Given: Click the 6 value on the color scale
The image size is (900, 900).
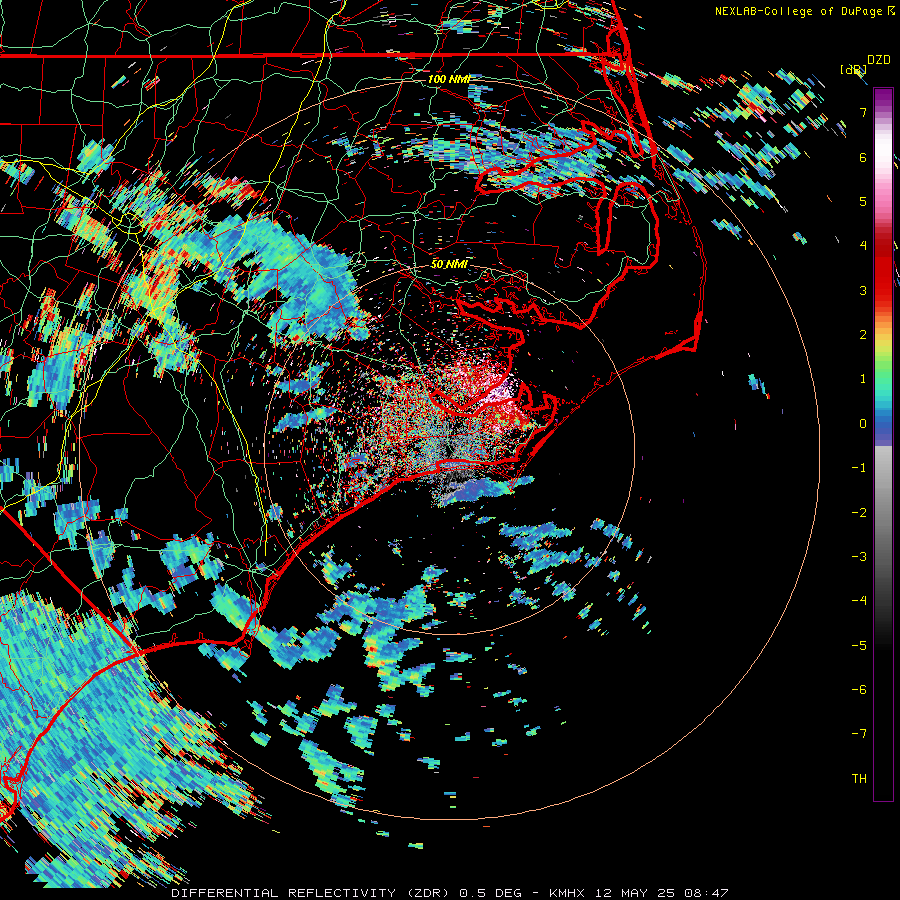Looking at the screenshot, I should point(863,157).
